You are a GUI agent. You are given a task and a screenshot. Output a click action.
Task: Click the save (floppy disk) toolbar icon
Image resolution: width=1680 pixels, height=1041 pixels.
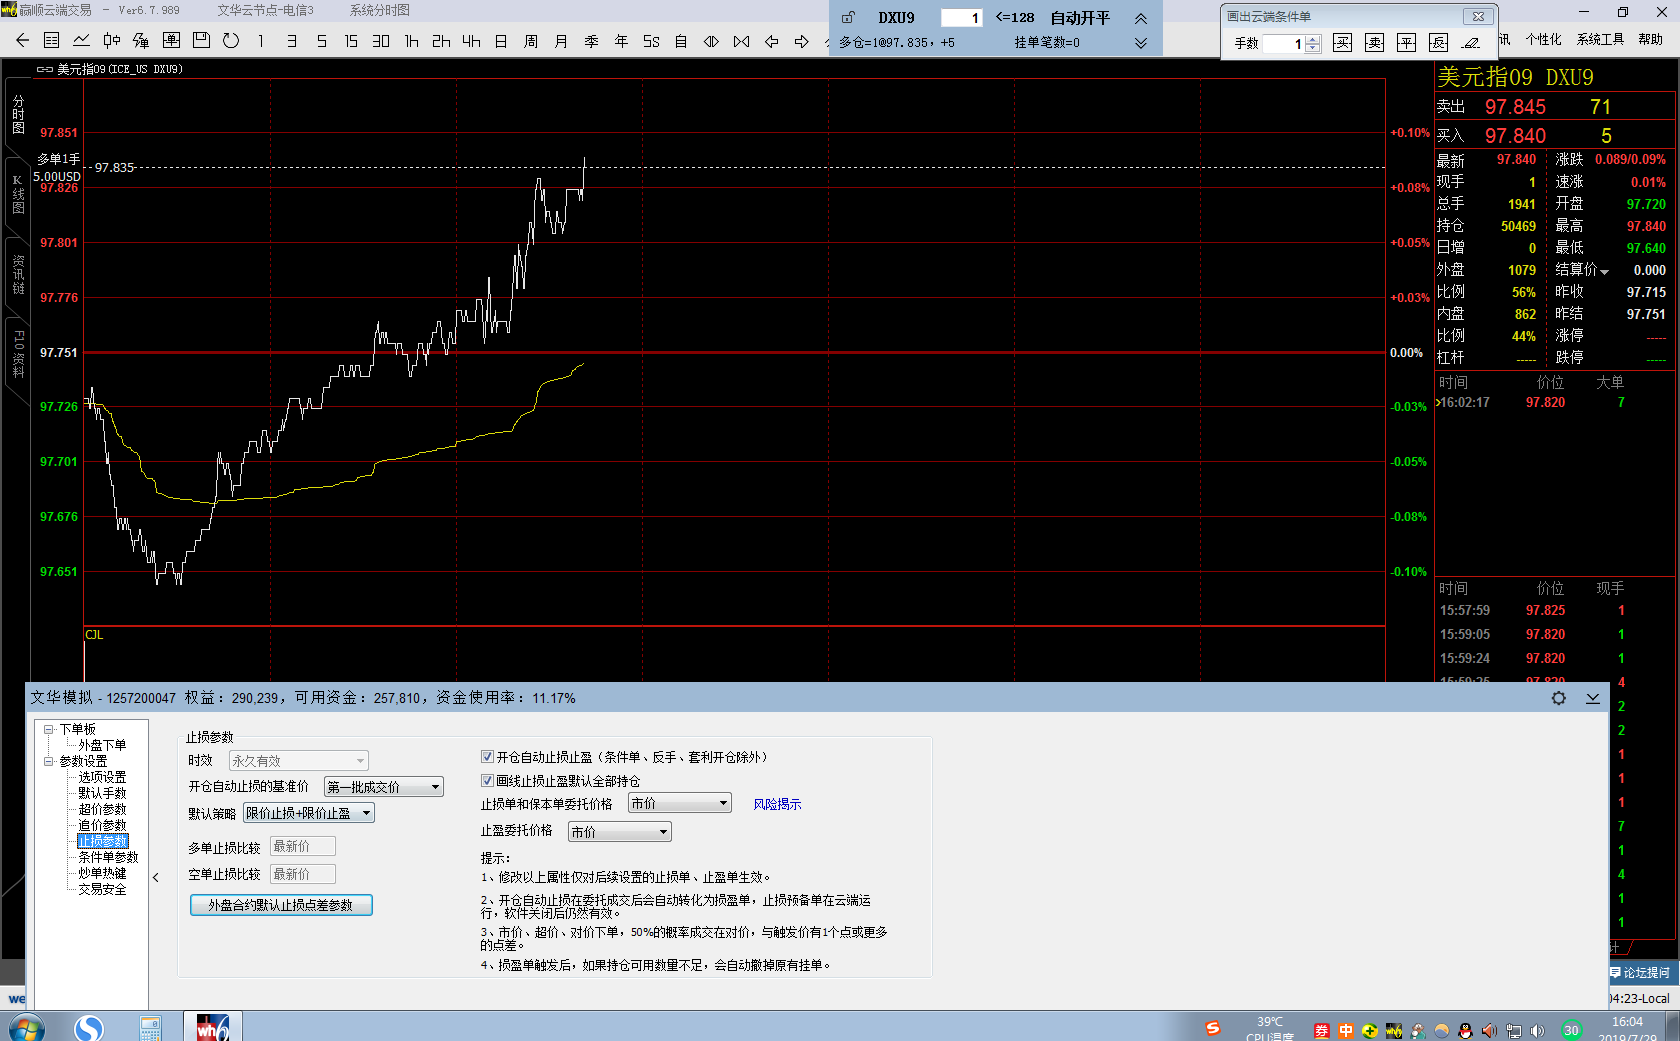(201, 41)
